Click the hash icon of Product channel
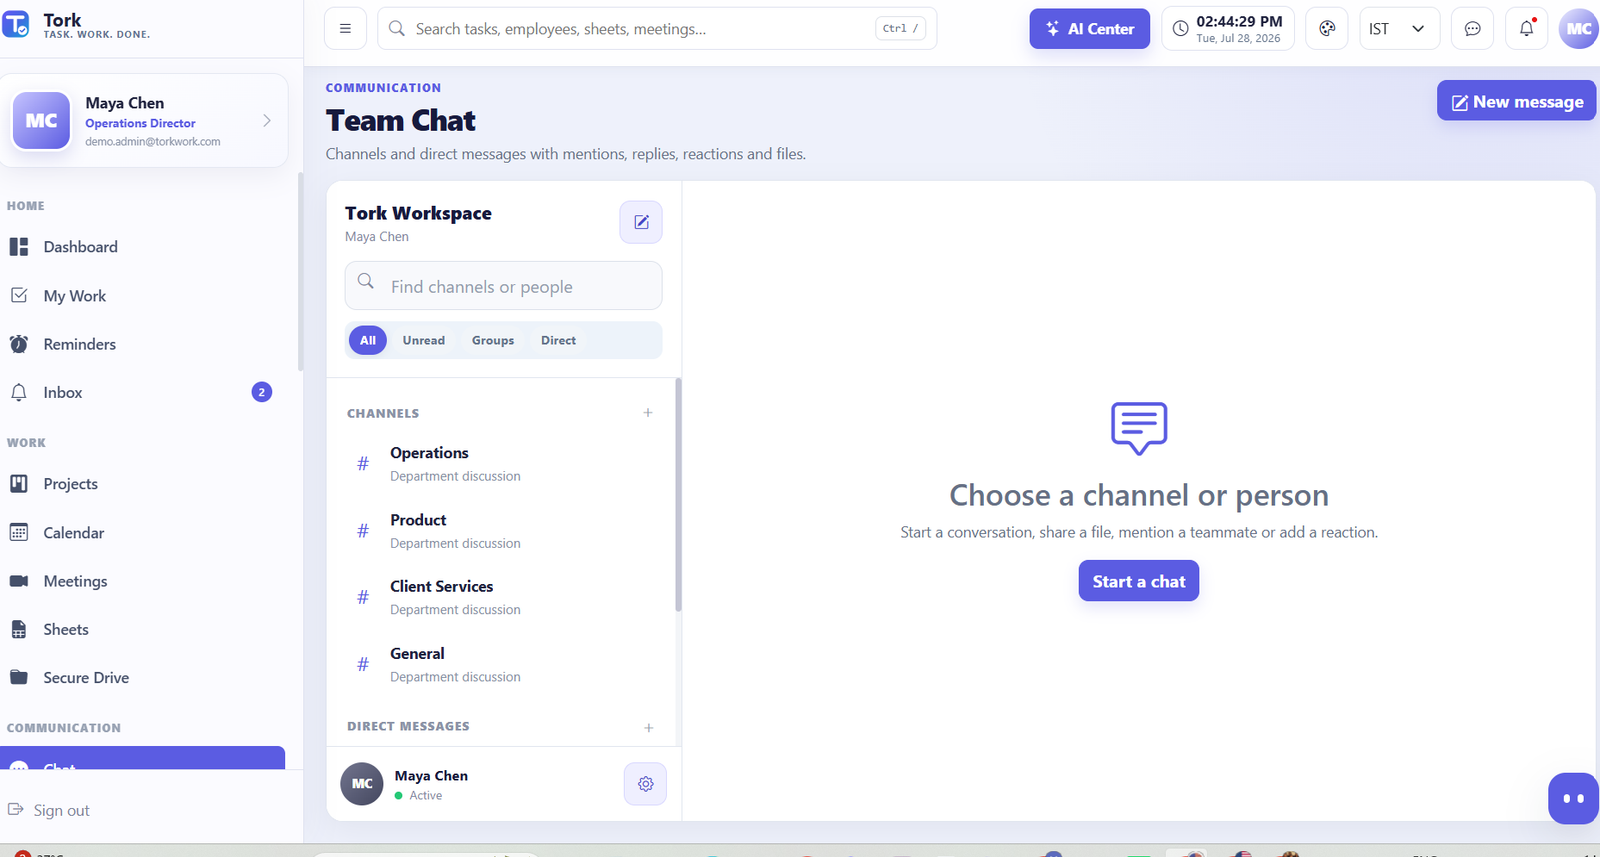1600x857 pixels. [x=363, y=531]
